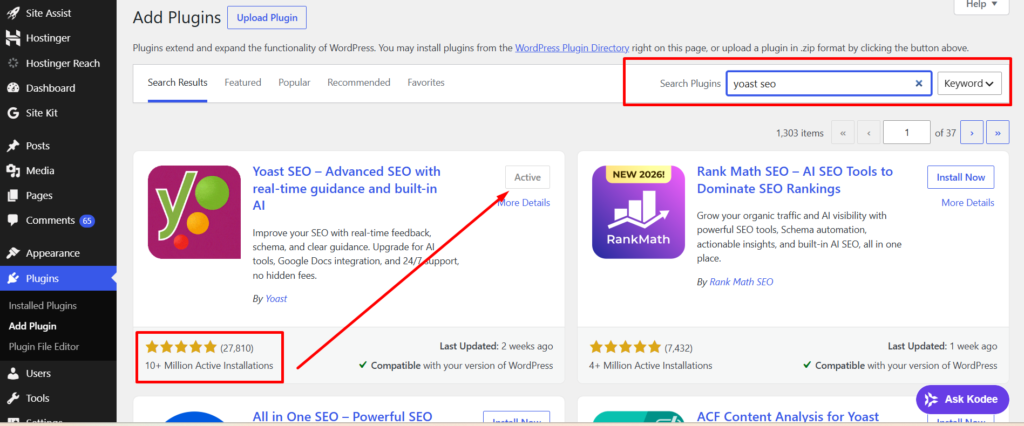Open the Yoast SEO plugin title link

pos(347,188)
